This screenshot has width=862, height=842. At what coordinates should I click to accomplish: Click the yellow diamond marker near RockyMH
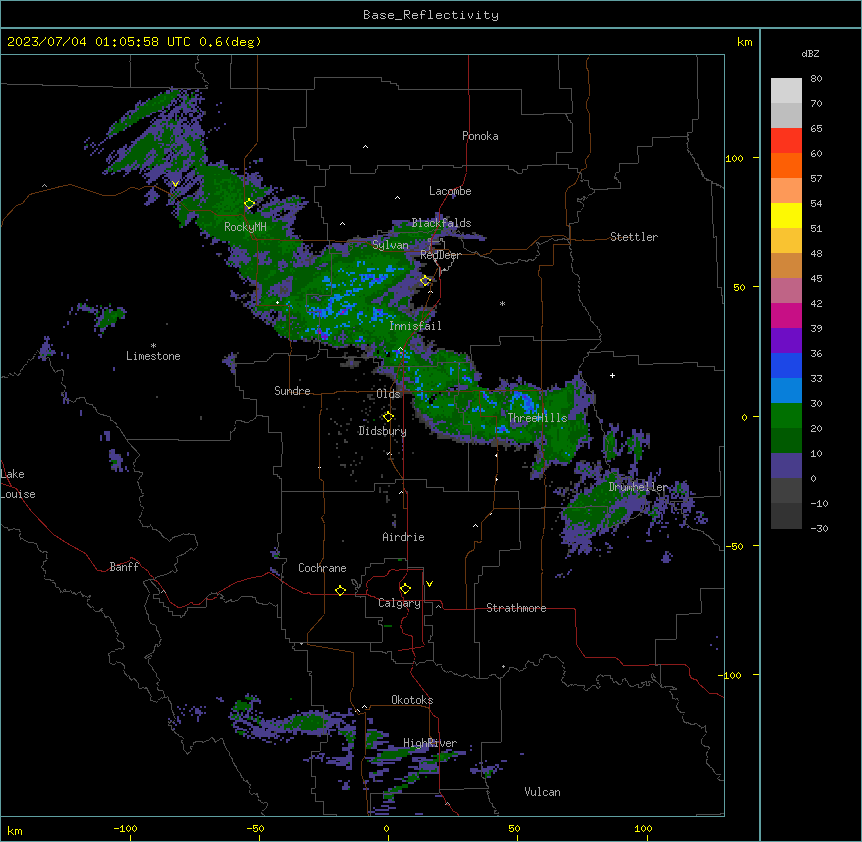coord(250,204)
